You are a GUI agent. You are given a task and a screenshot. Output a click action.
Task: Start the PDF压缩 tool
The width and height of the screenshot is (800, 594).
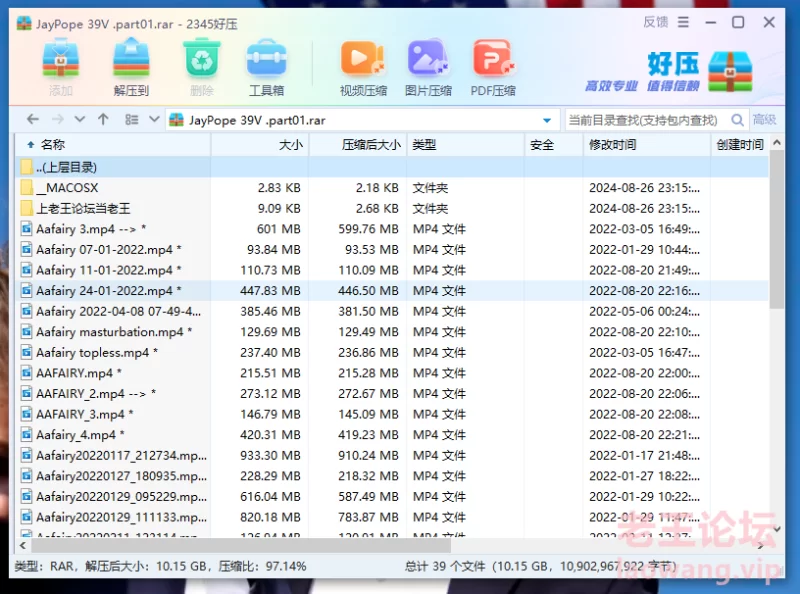click(x=493, y=67)
